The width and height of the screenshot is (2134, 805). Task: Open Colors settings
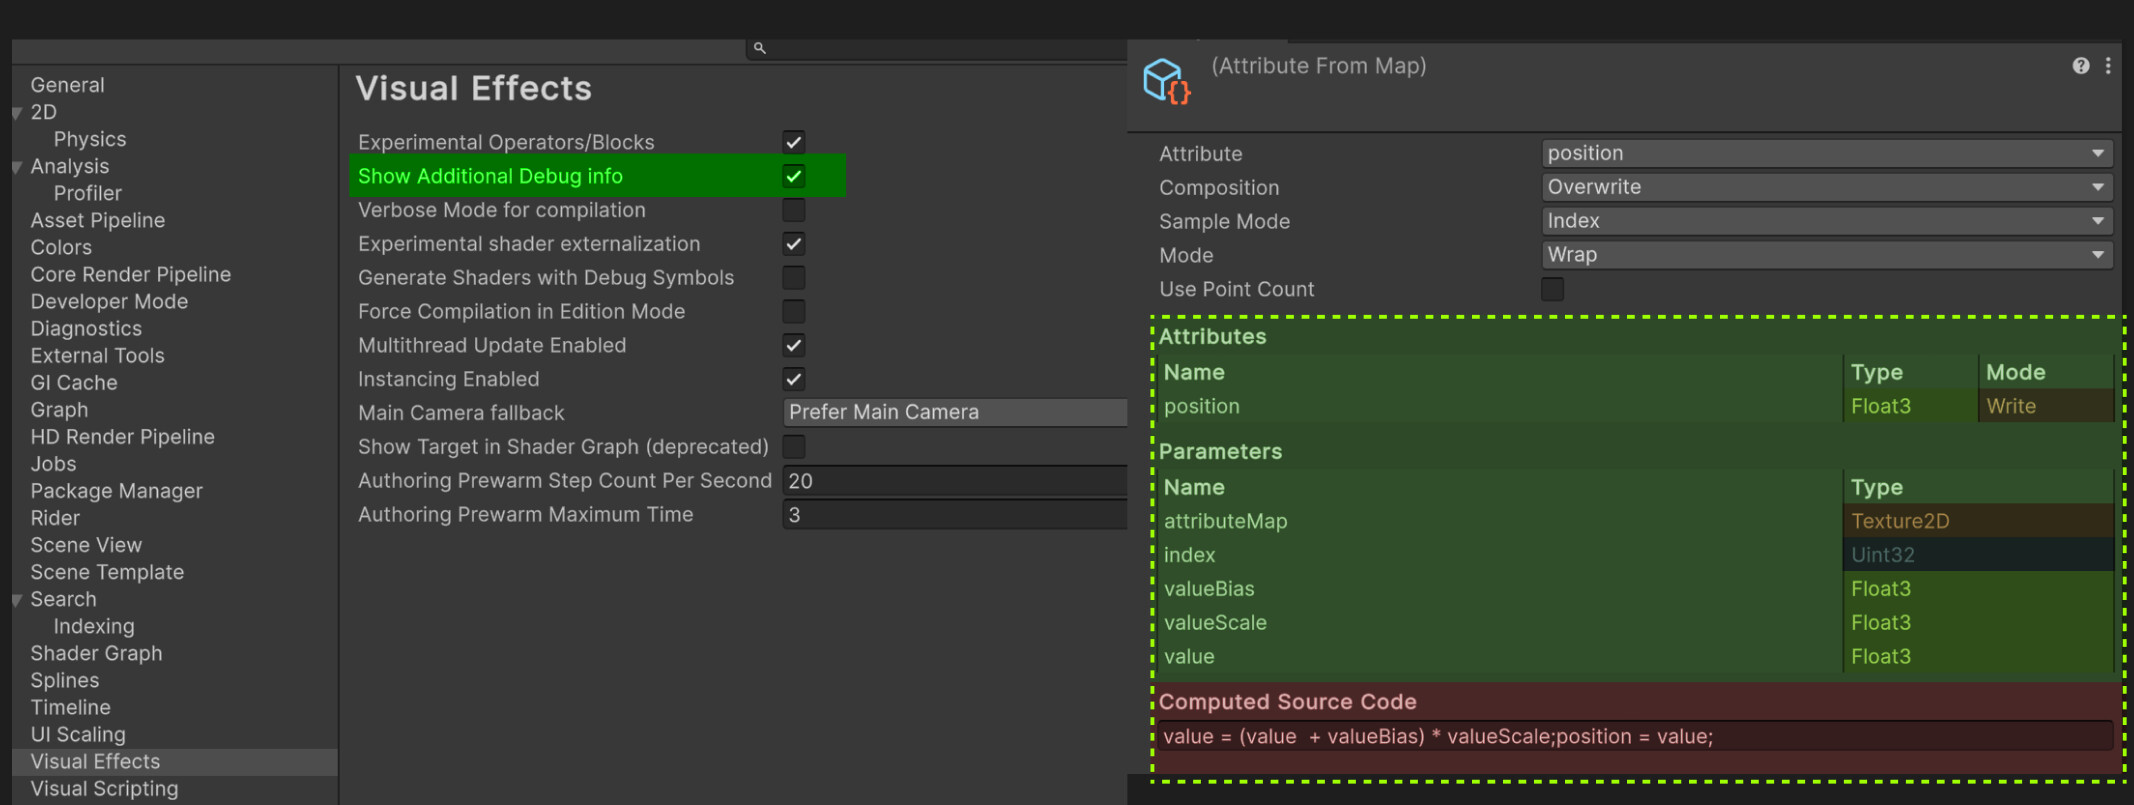(61, 247)
